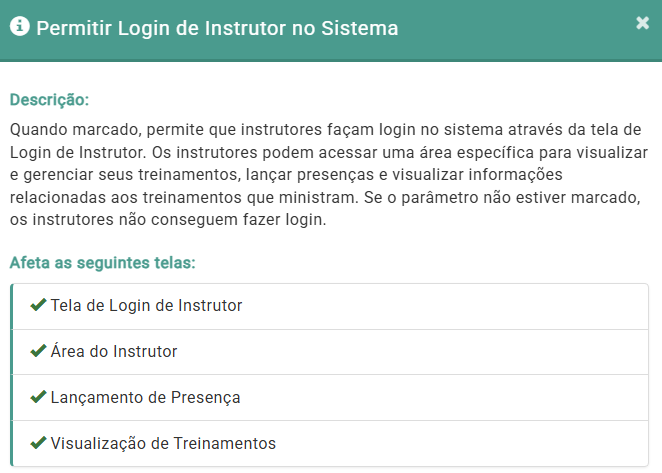This screenshot has height=473, width=662.
Task: Close the Permitir Login de Instrutor dialog
Action: pyautogui.click(x=642, y=23)
